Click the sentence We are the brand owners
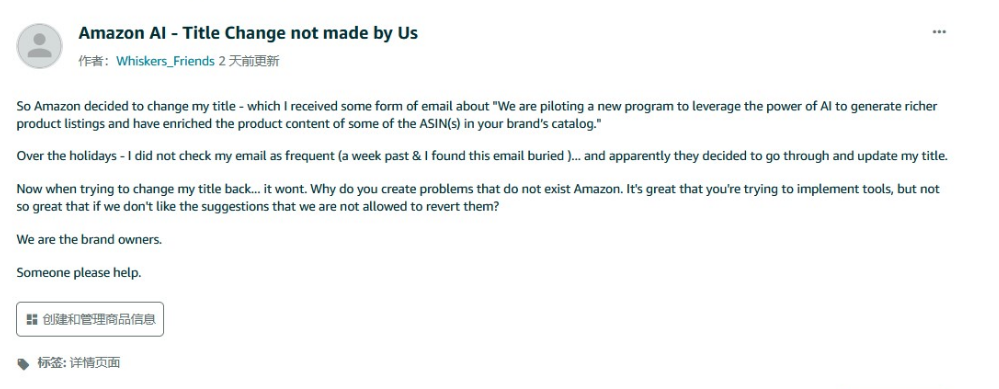 (89, 240)
